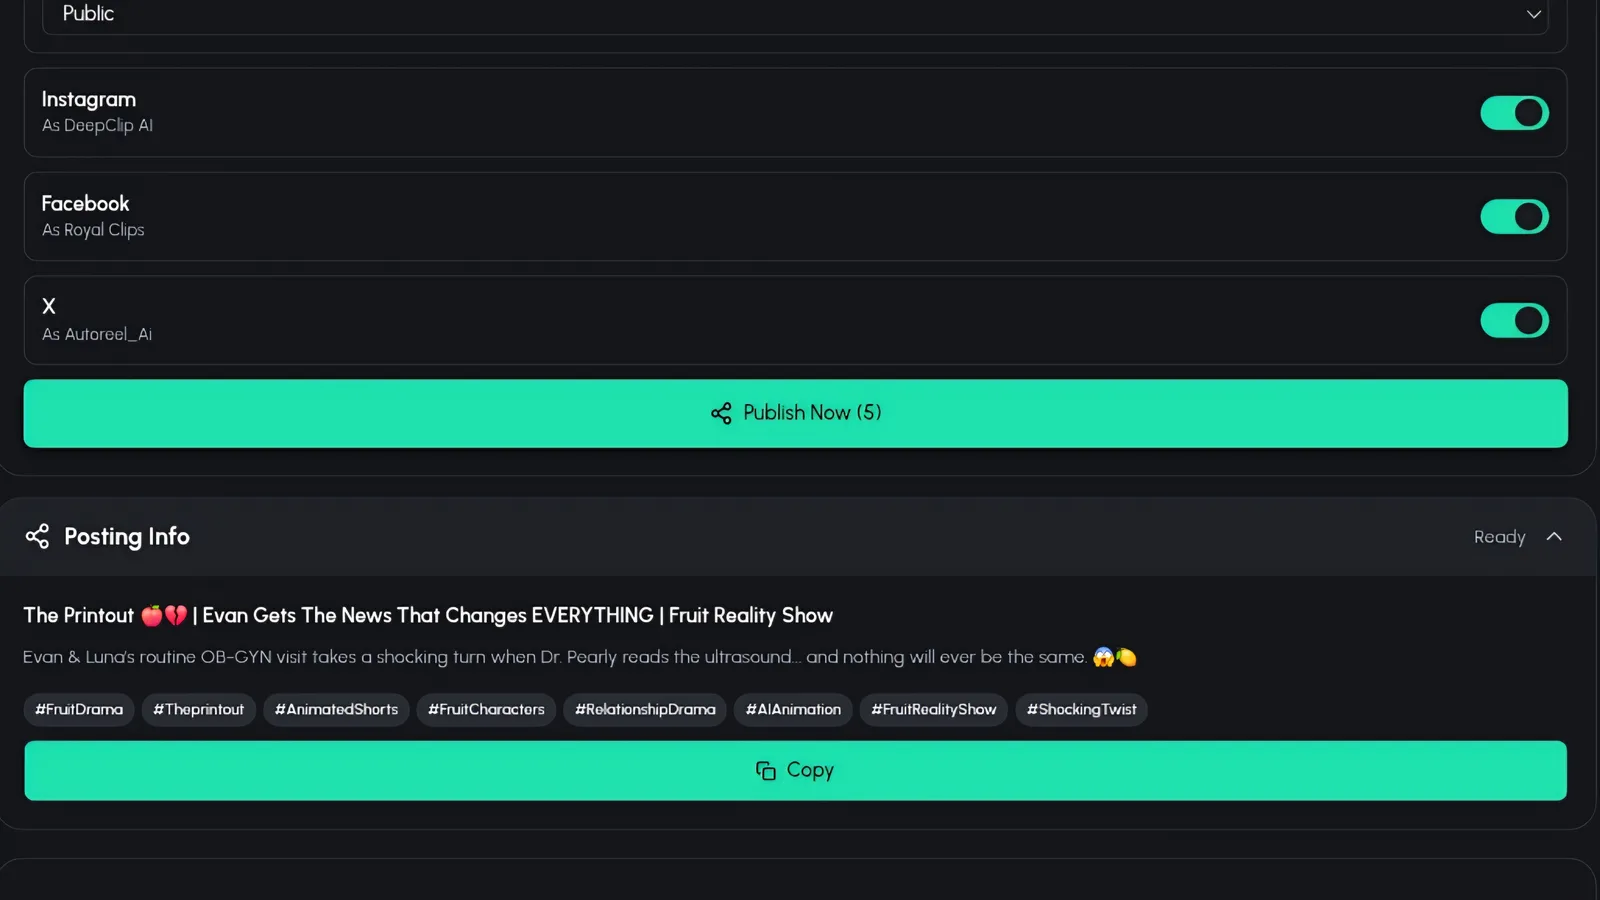Click description text starting 'Evan & Luna's routine'
Image resolution: width=1600 pixels, height=900 pixels.
[x=580, y=657]
